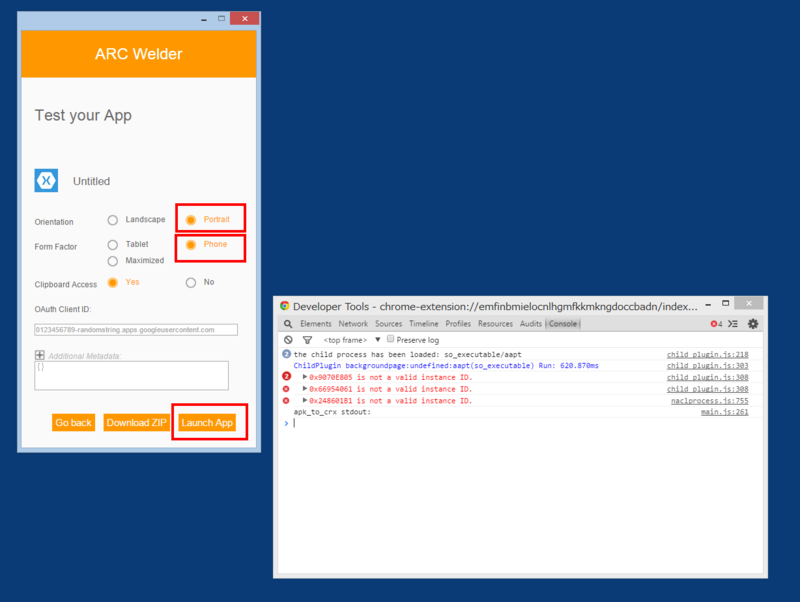Expand the 0x248601B1 error message
This screenshot has height=602, width=800.
305,400
